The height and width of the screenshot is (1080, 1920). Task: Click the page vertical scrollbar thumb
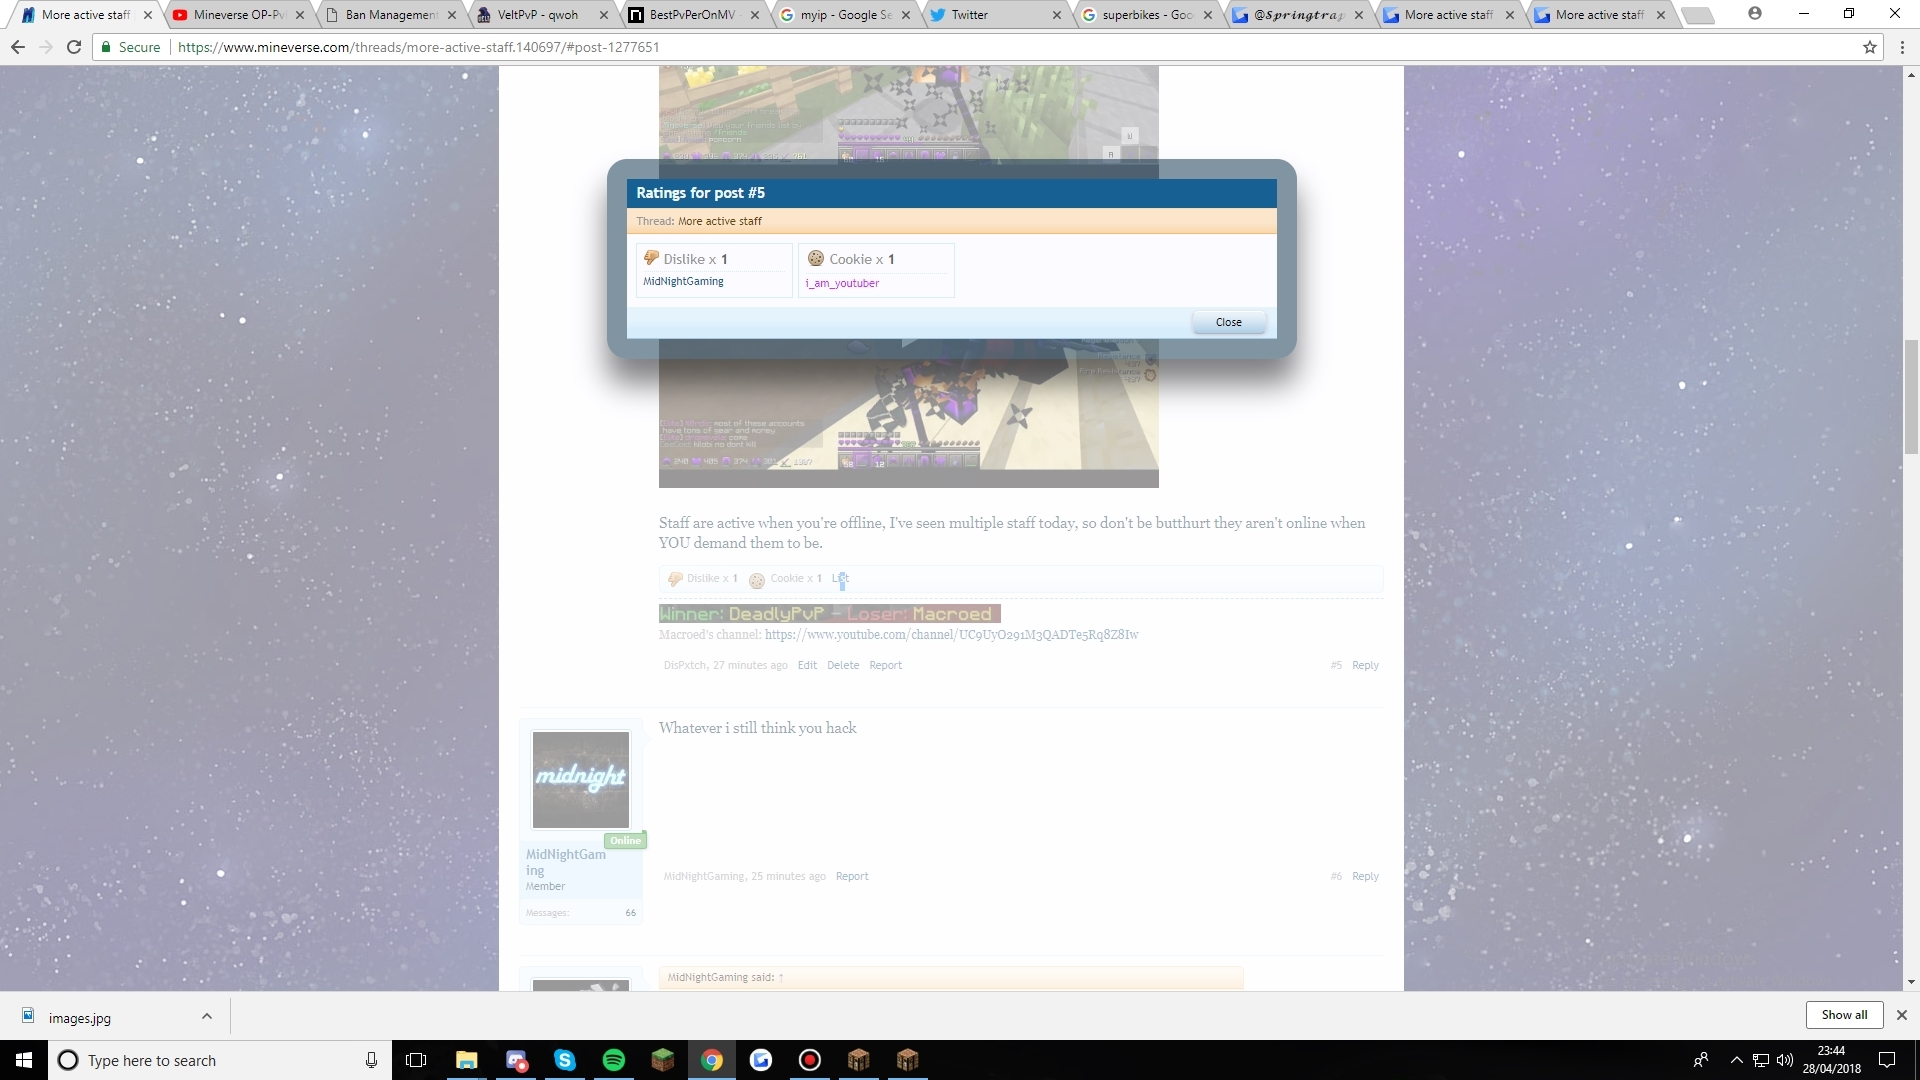[1911, 395]
